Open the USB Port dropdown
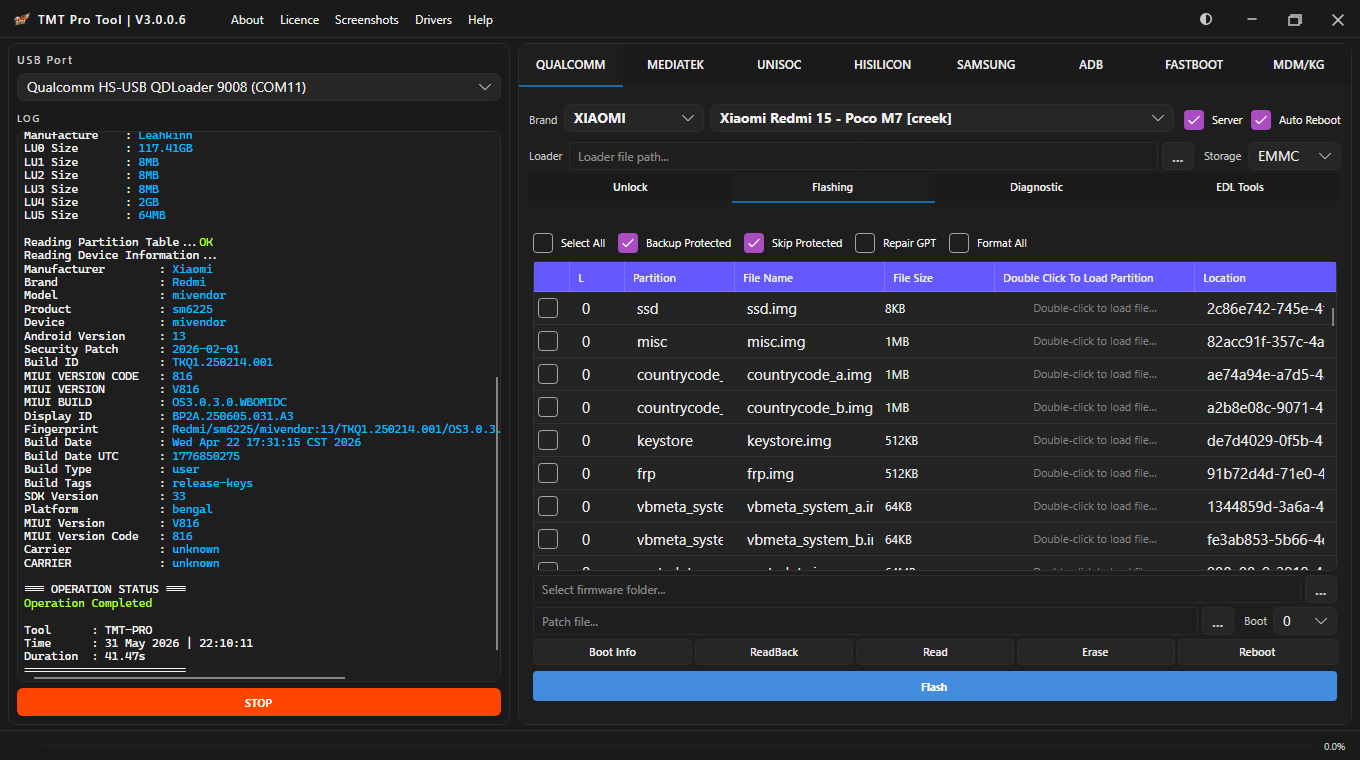This screenshot has height=760, width=1360. 259,87
